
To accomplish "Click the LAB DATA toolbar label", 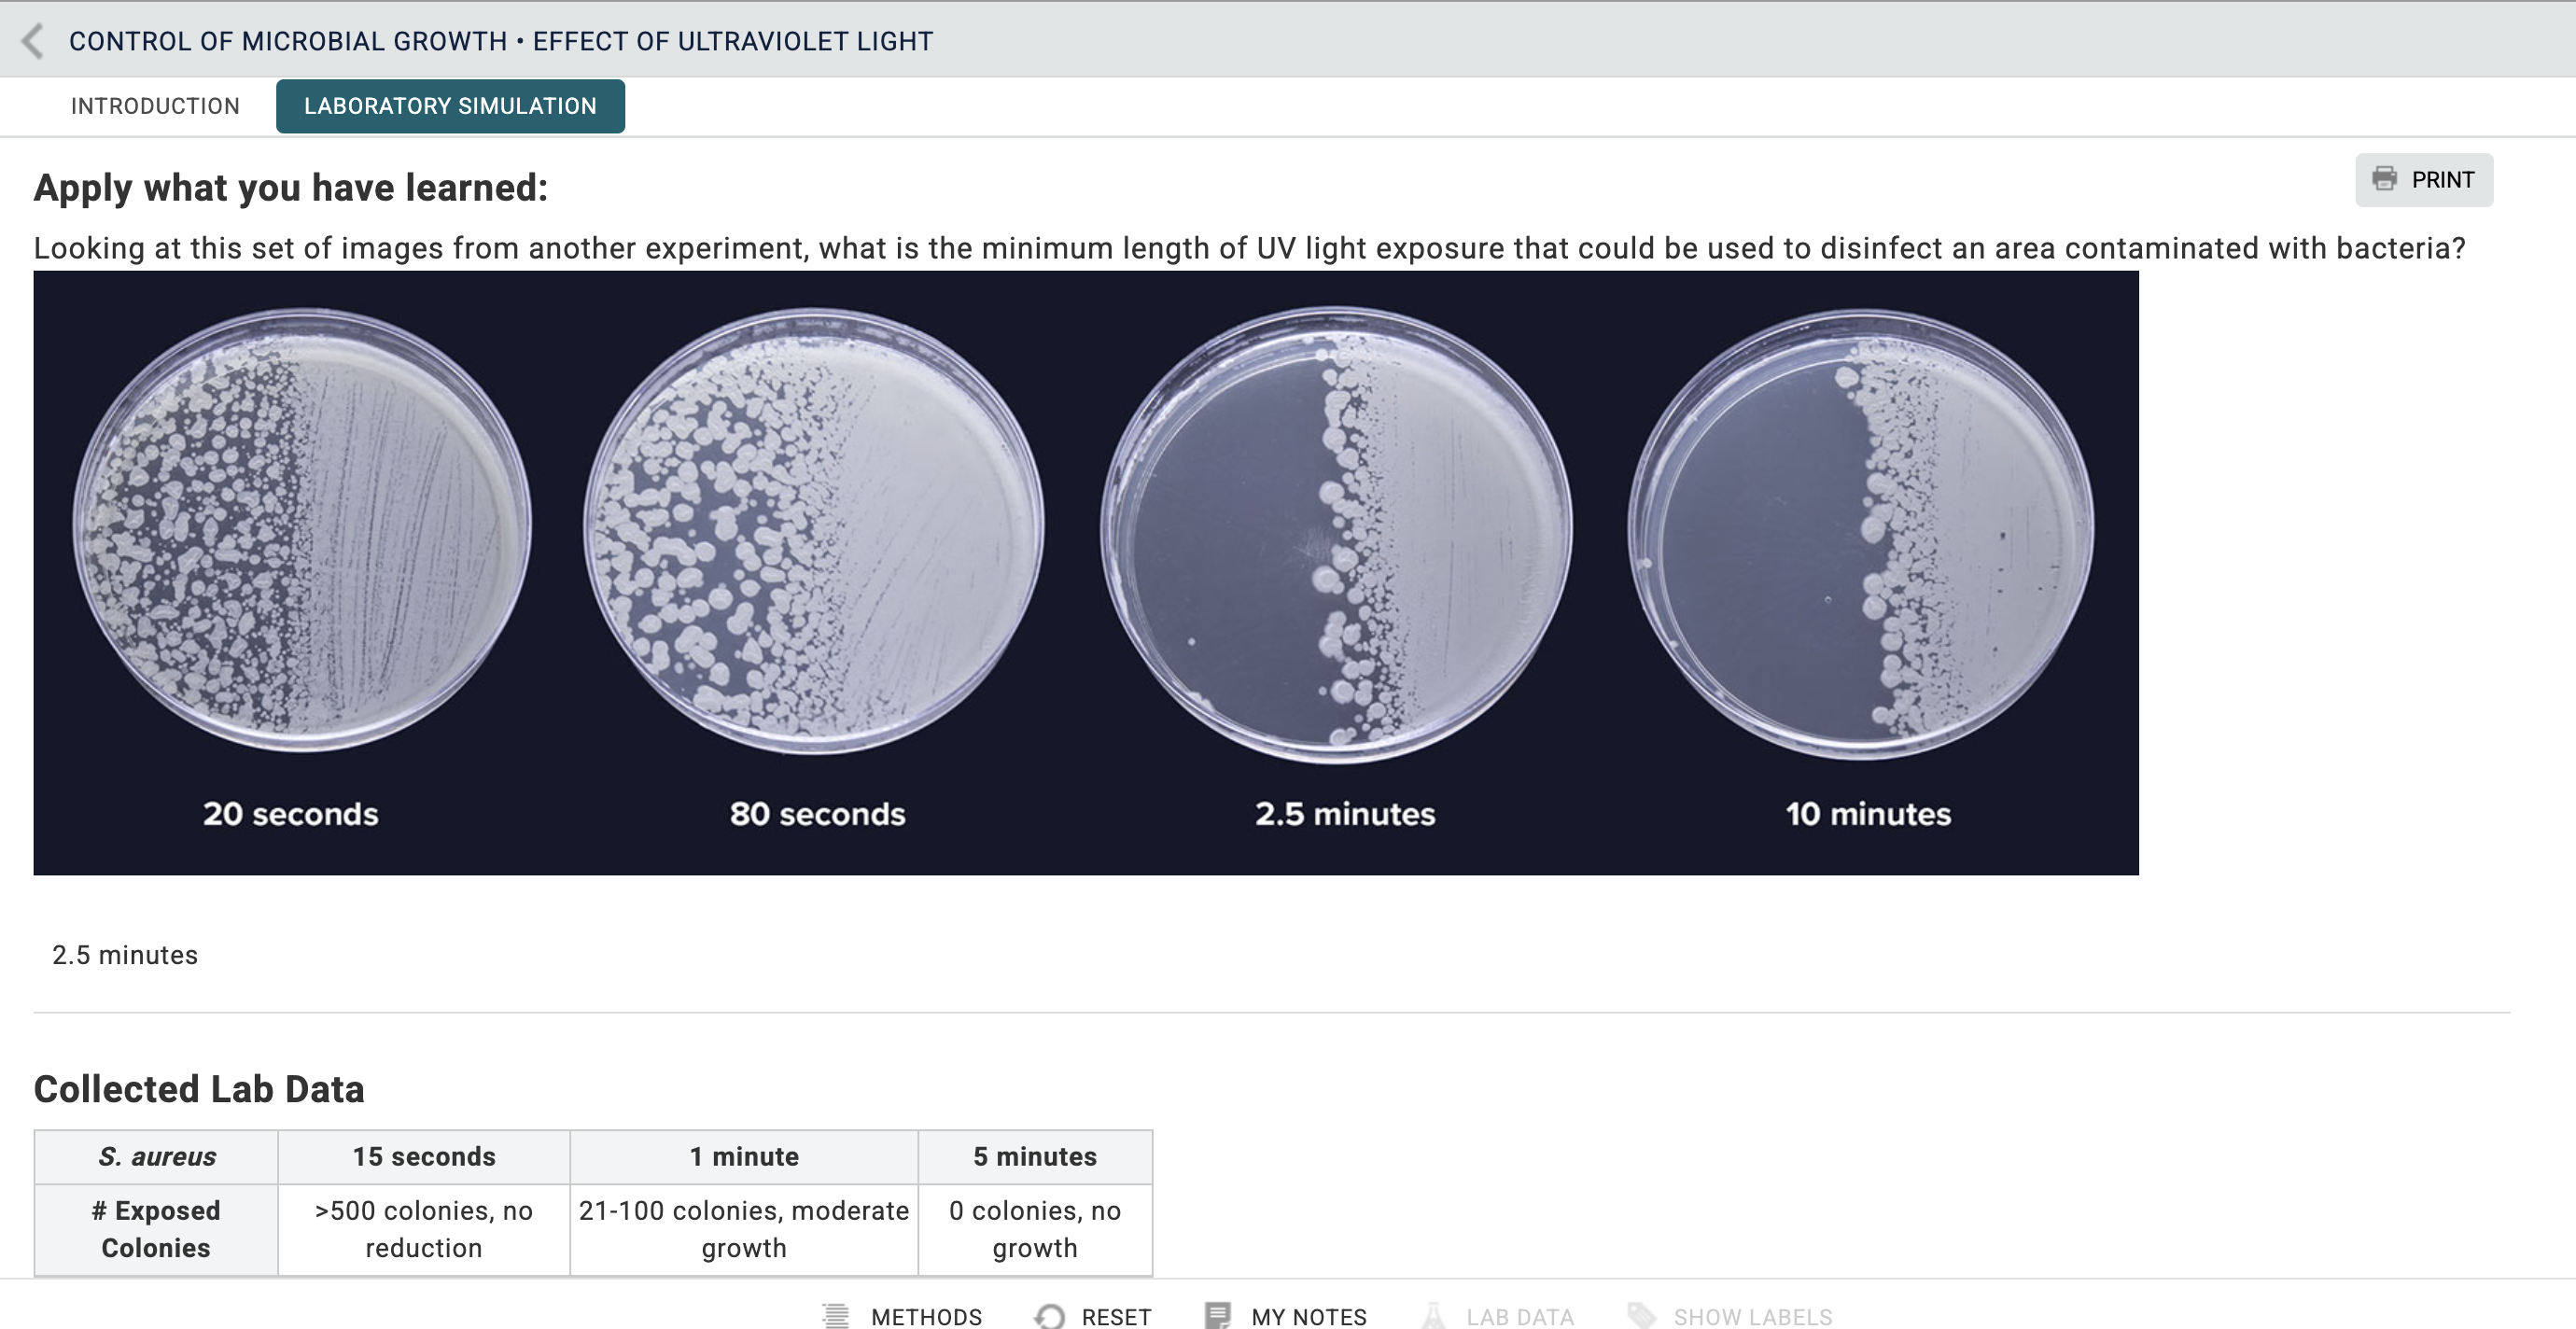I will (x=1520, y=1317).
